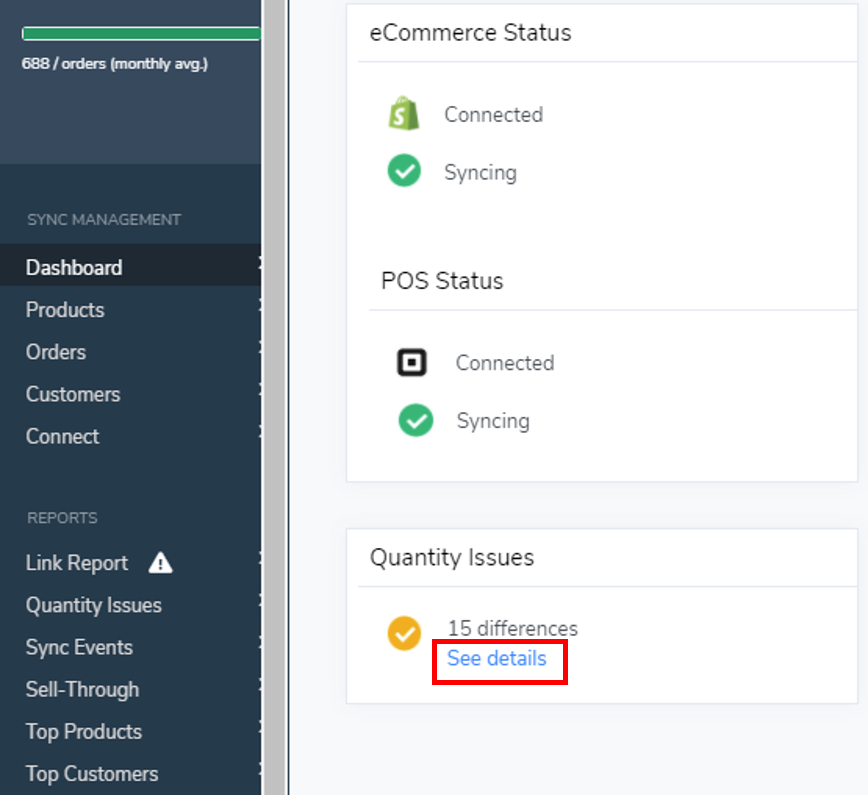Open Top Customers report
This screenshot has height=795, width=868.
[x=92, y=773]
